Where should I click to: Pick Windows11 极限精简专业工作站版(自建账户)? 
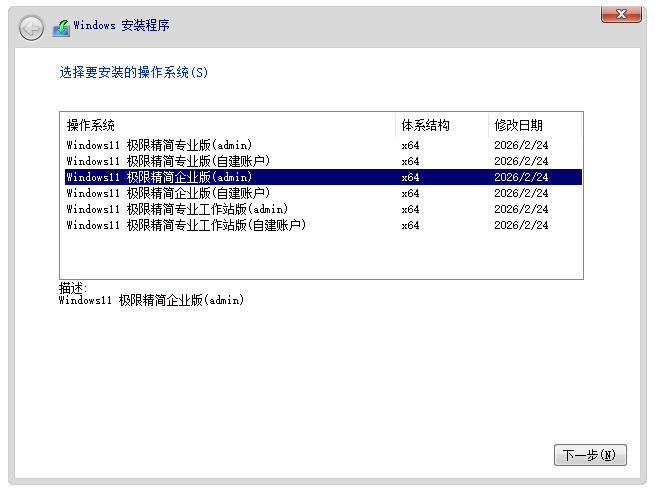[x=185, y=225]
